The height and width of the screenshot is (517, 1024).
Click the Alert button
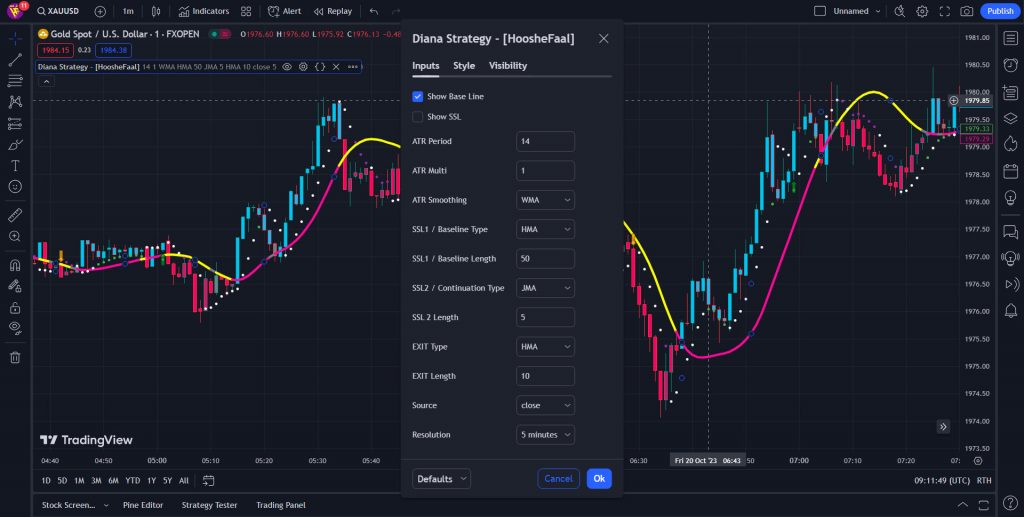click(x=284, y=11)
